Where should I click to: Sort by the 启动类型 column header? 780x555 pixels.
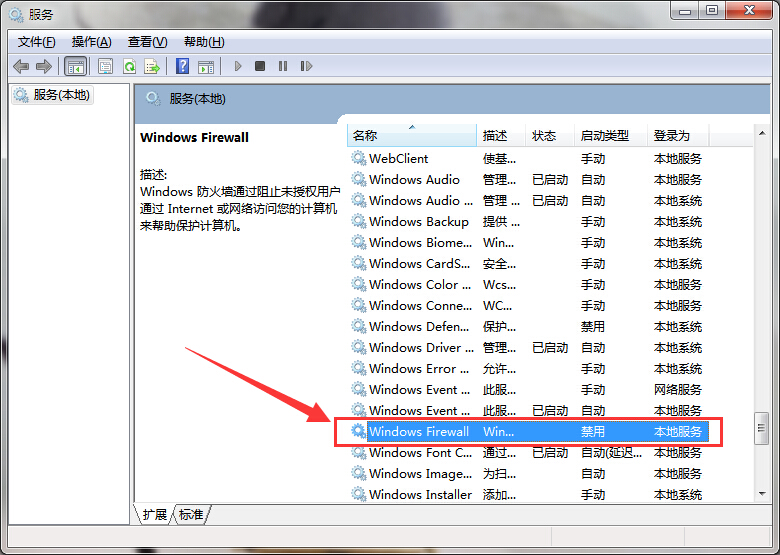coord(605,135)
